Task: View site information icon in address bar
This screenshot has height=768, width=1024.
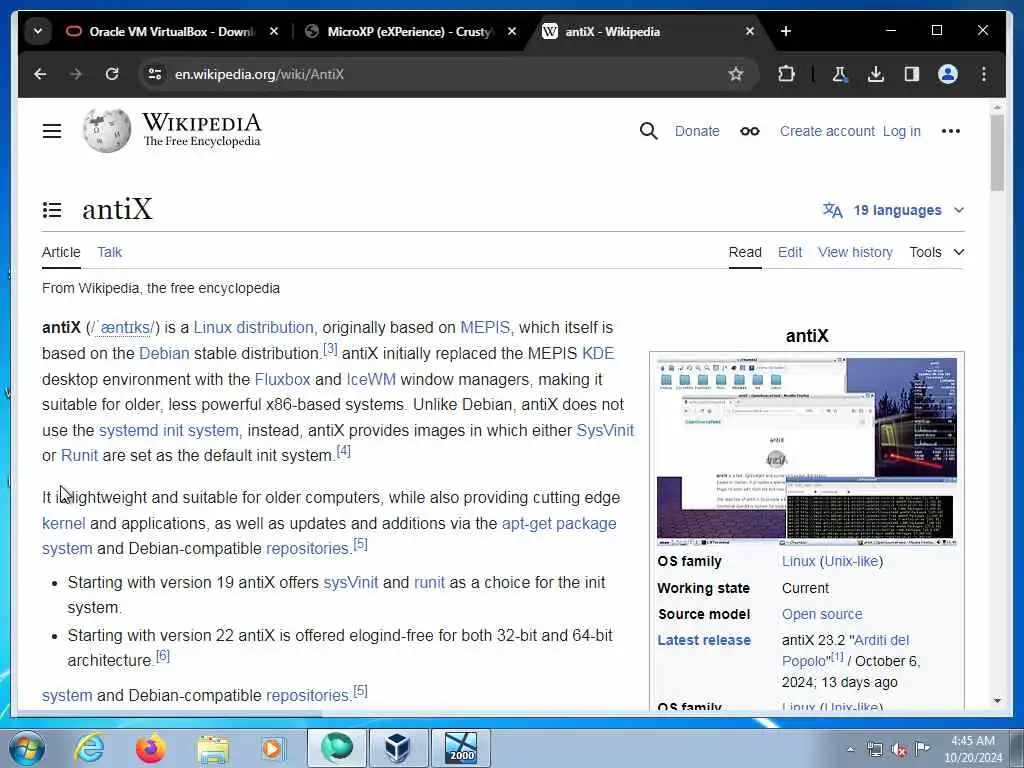Action: pyautogui.click(x=155, y=74)
